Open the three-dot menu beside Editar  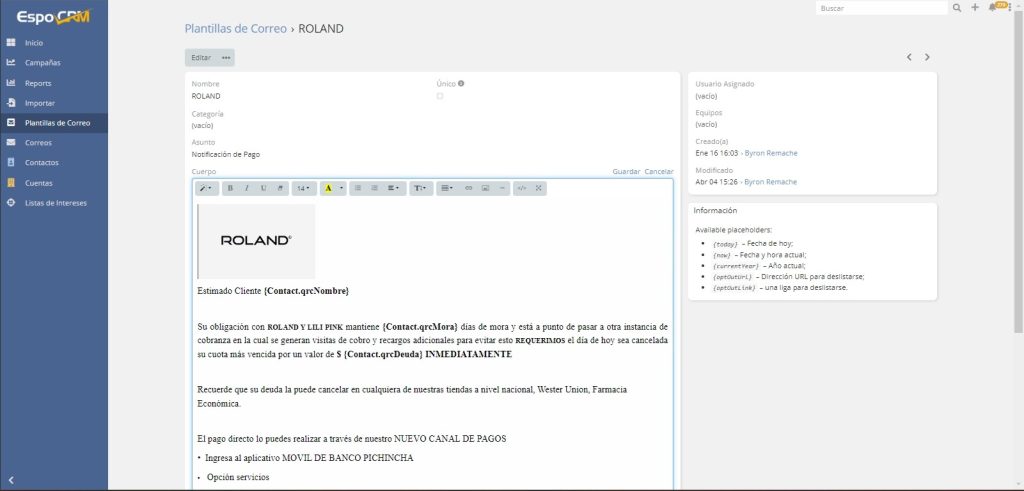tap(226, 57)
